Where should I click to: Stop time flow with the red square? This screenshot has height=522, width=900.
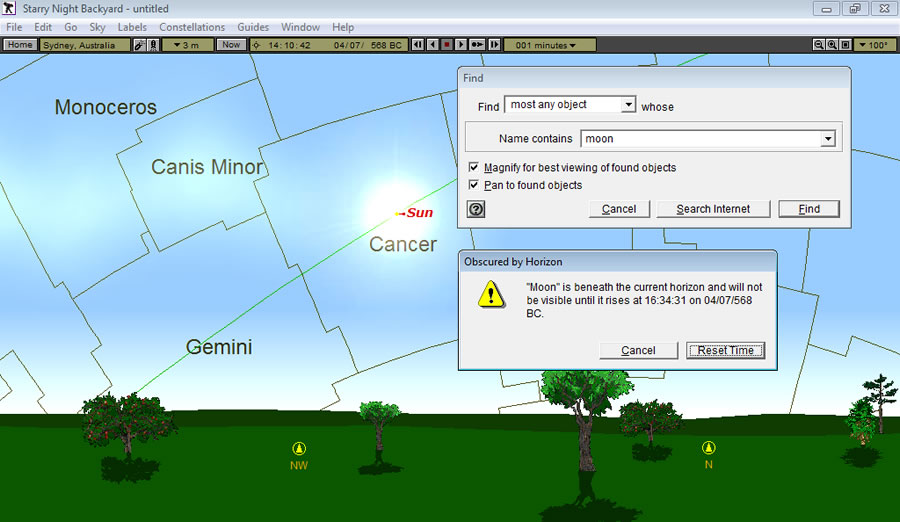click(x=447, y=45)
